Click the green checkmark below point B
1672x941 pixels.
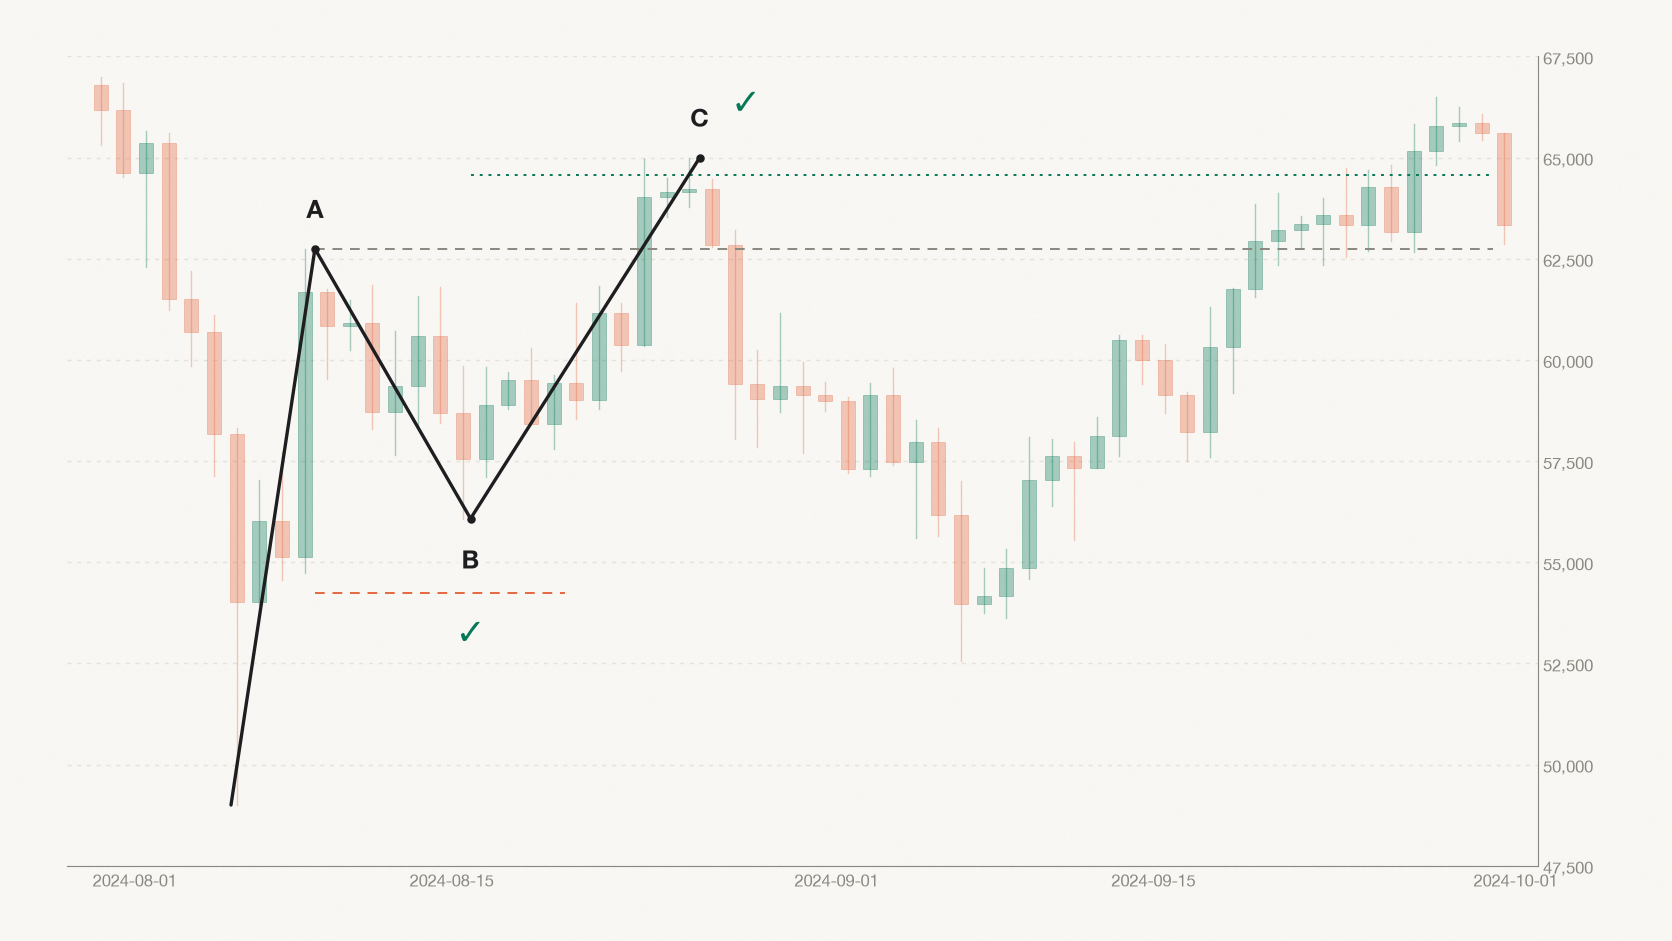pos(469,631)
